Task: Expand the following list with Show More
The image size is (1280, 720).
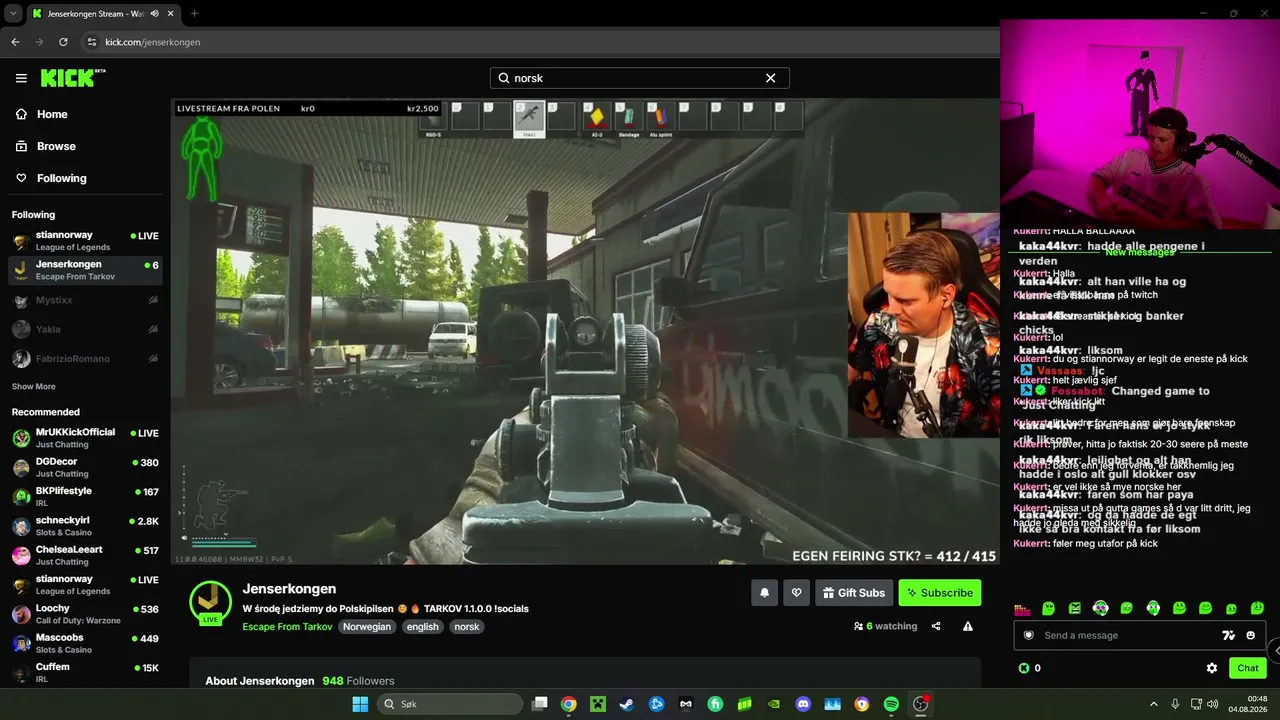Action: pos(34,386)
